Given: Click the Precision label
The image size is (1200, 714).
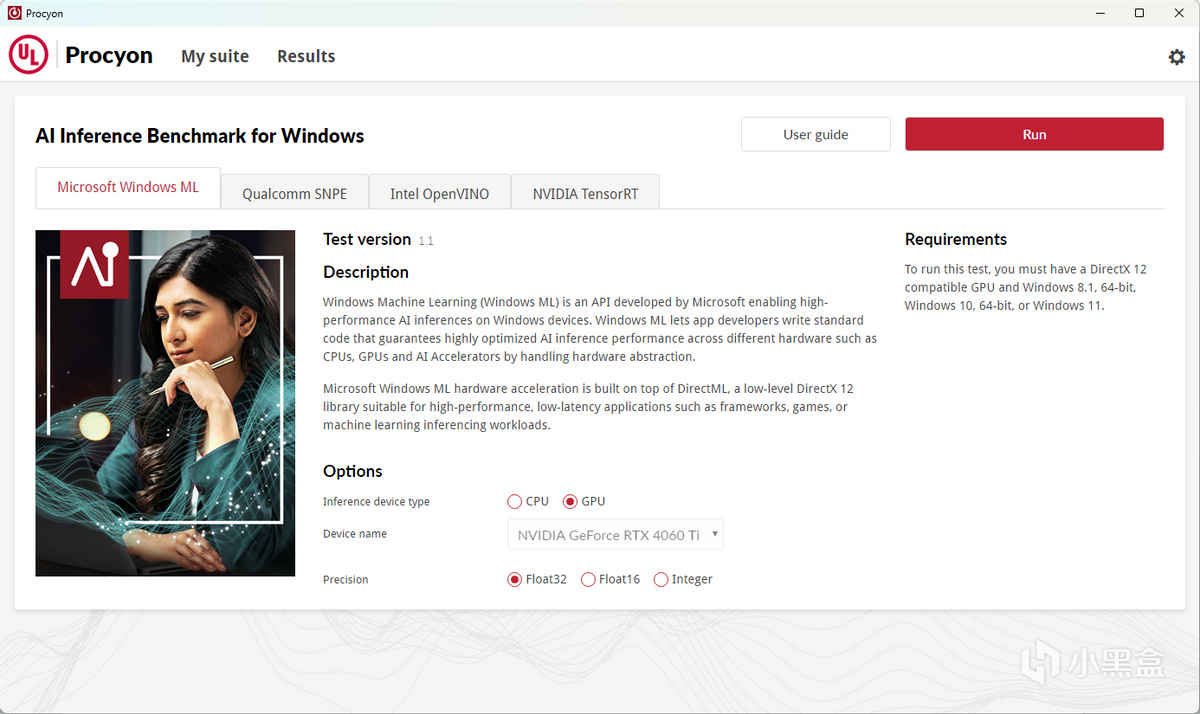Looking at the screenshot, I should pos(346,580).
